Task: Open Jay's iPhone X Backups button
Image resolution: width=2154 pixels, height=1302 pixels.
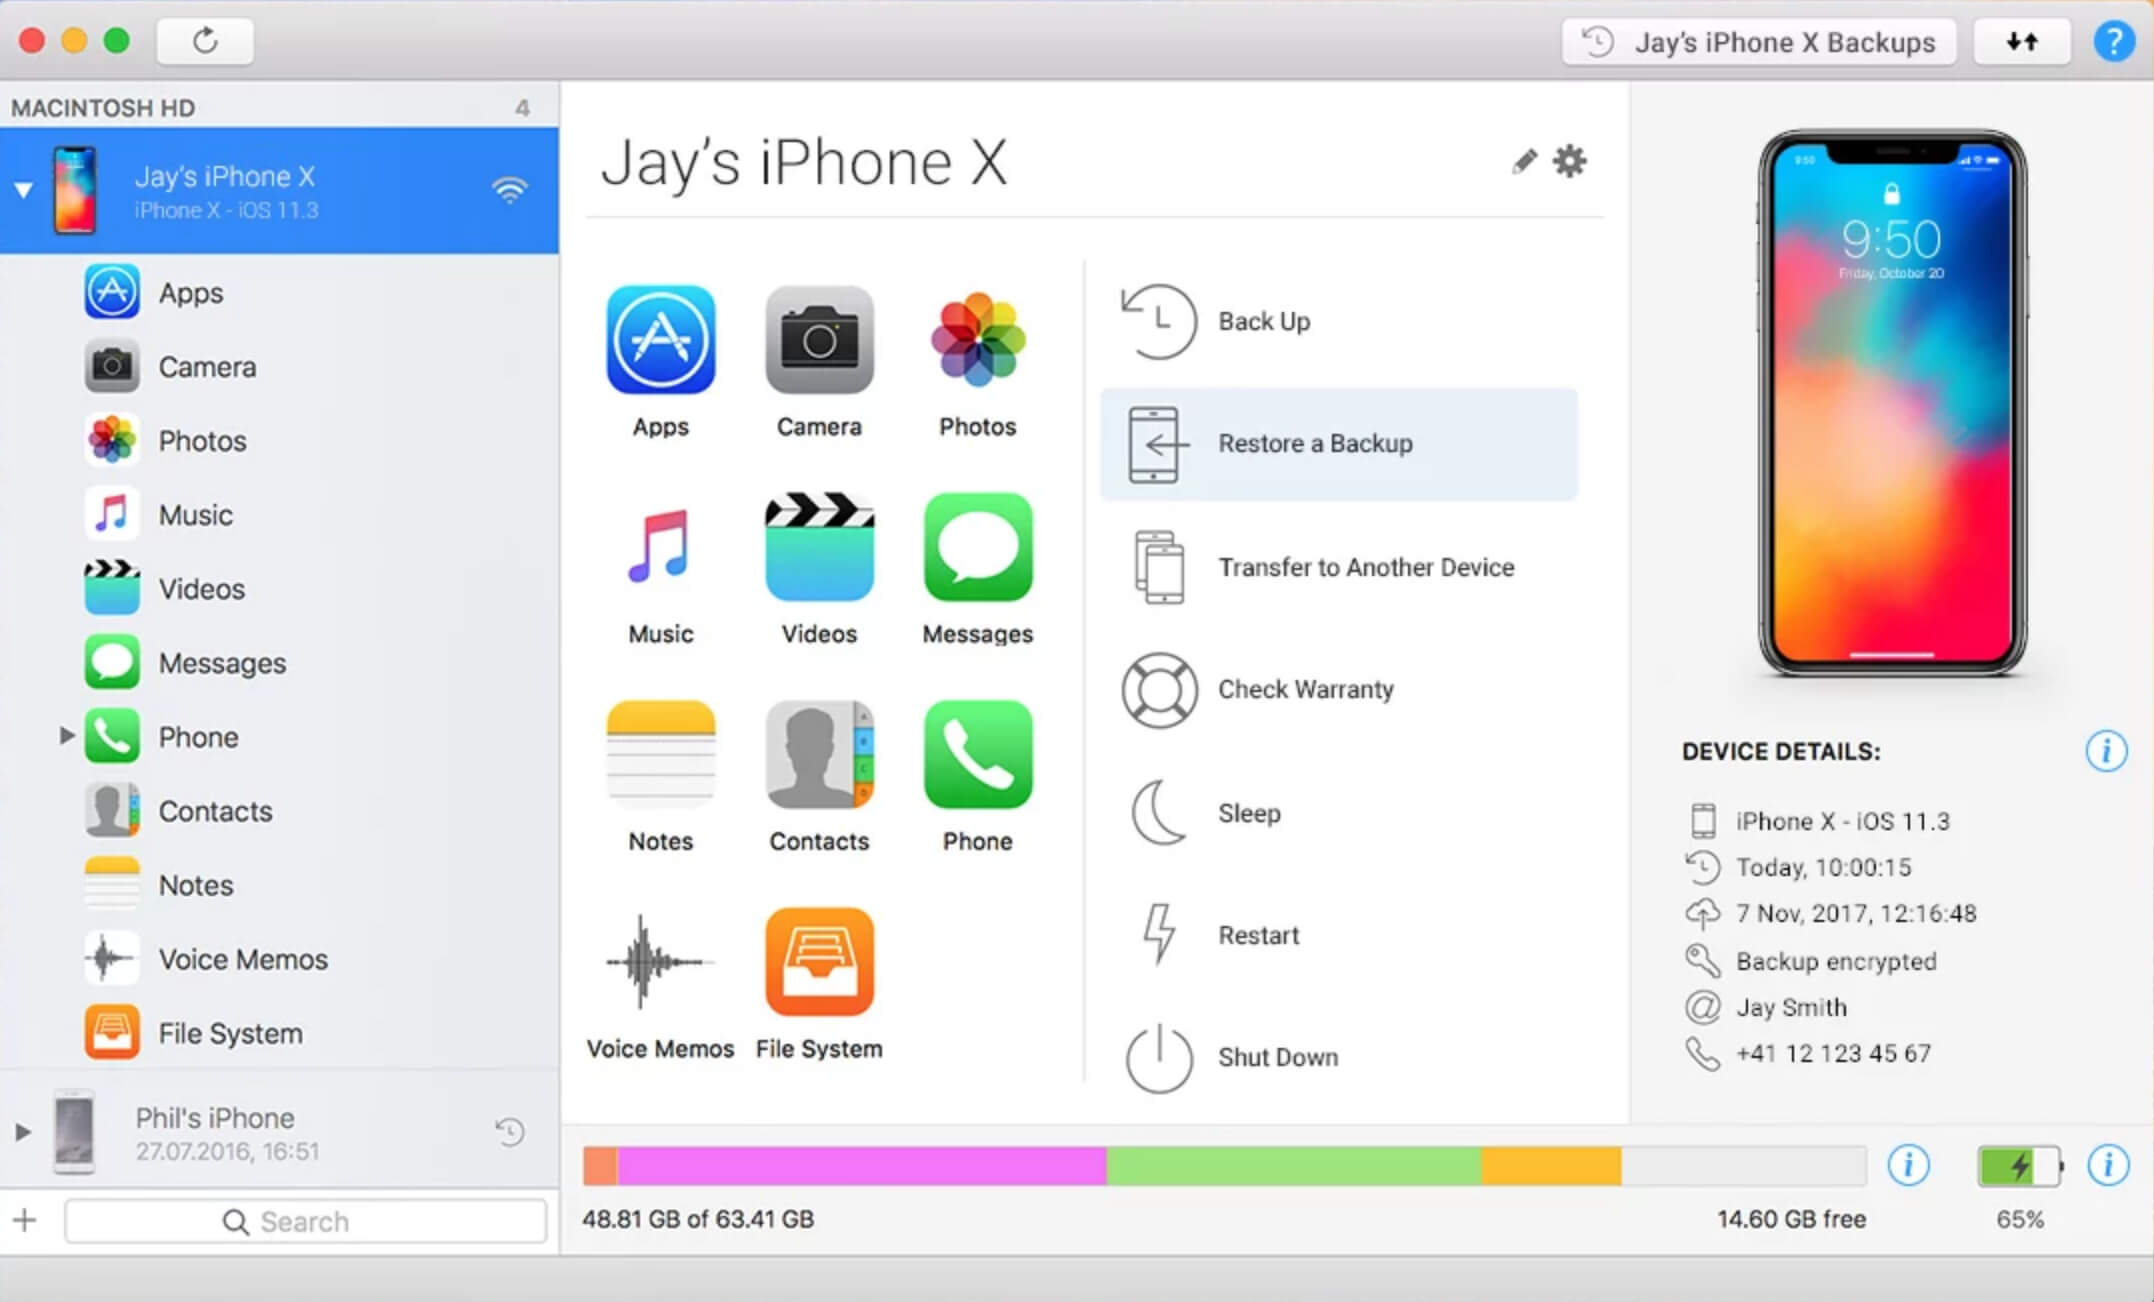Action: pyautogui.click(x=1758, y=42)
